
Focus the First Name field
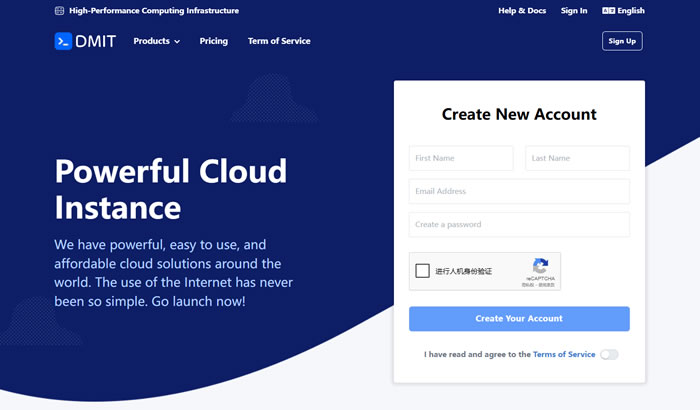(461, 158)
